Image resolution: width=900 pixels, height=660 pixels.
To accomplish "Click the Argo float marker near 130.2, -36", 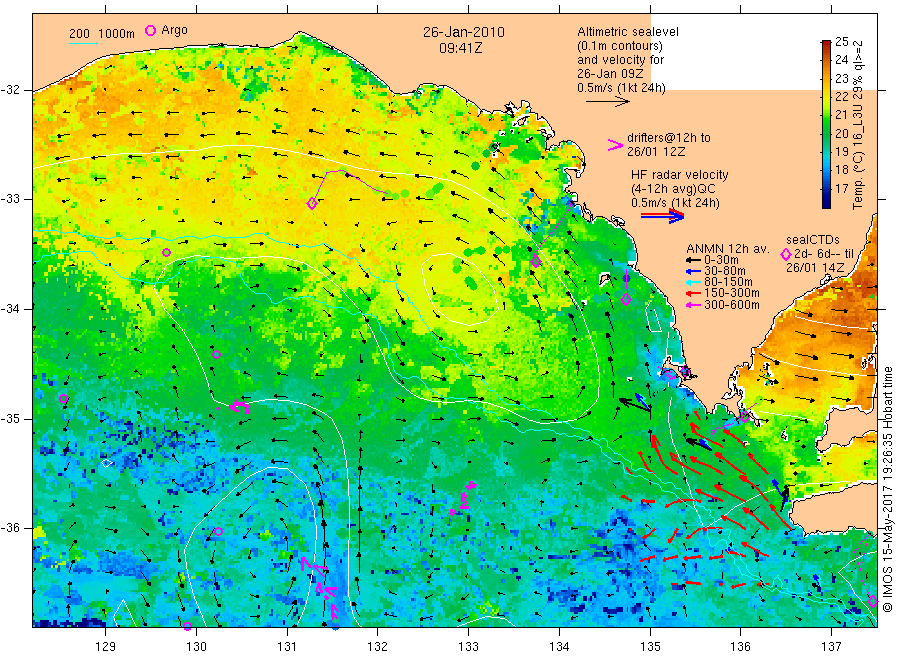I will click(218, 531).
